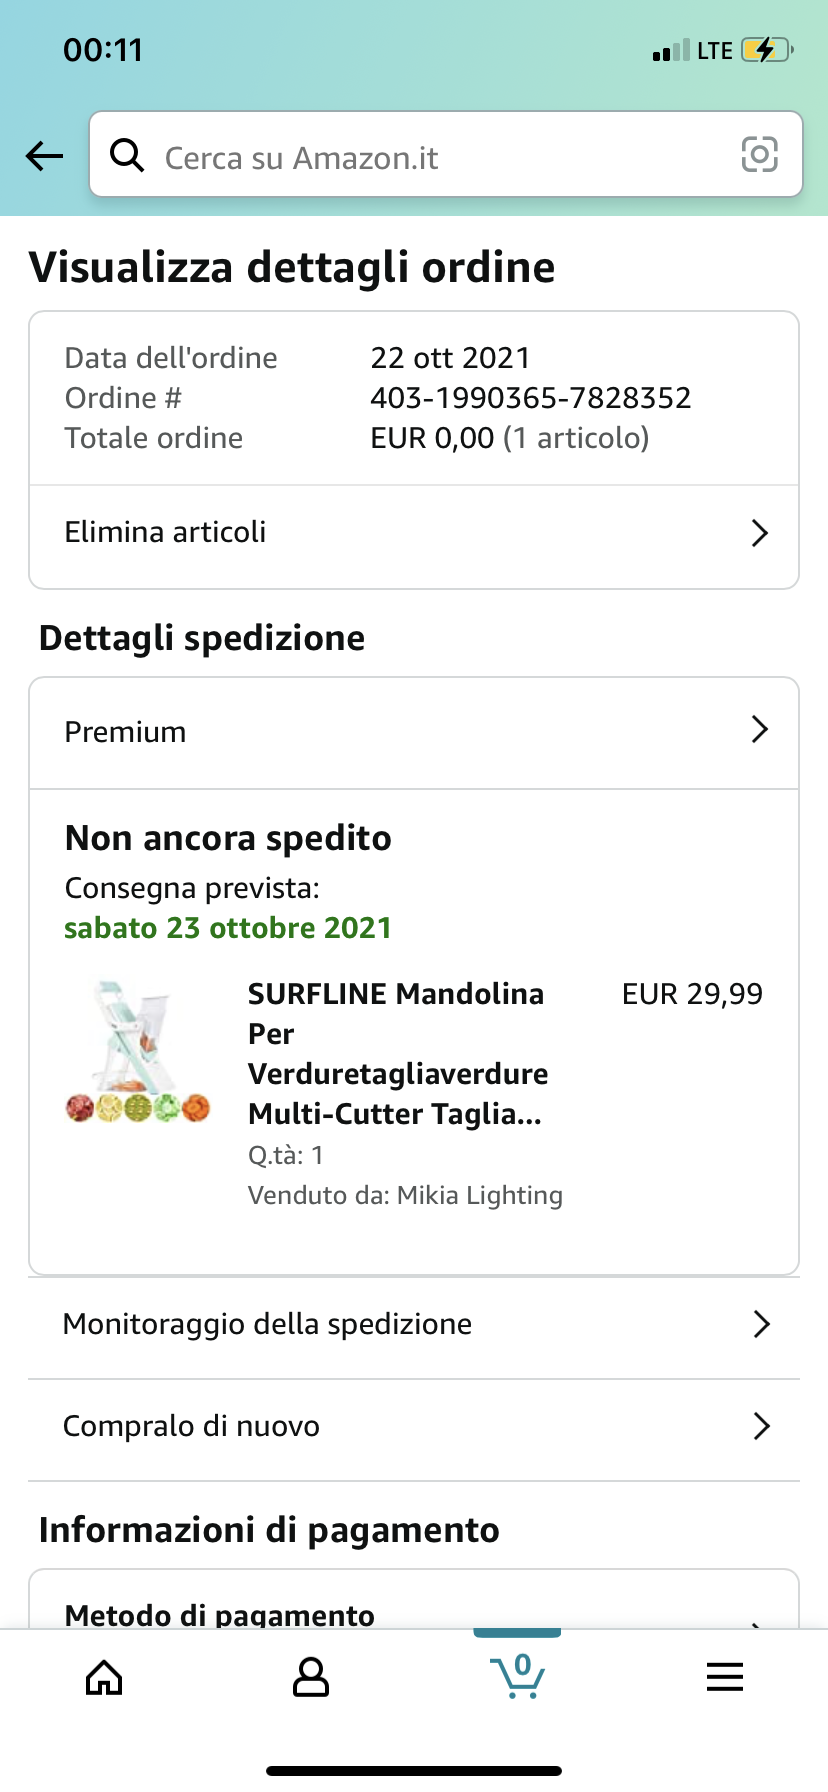Open the SURFLINE Mandolina product title

coord(398,1053)
